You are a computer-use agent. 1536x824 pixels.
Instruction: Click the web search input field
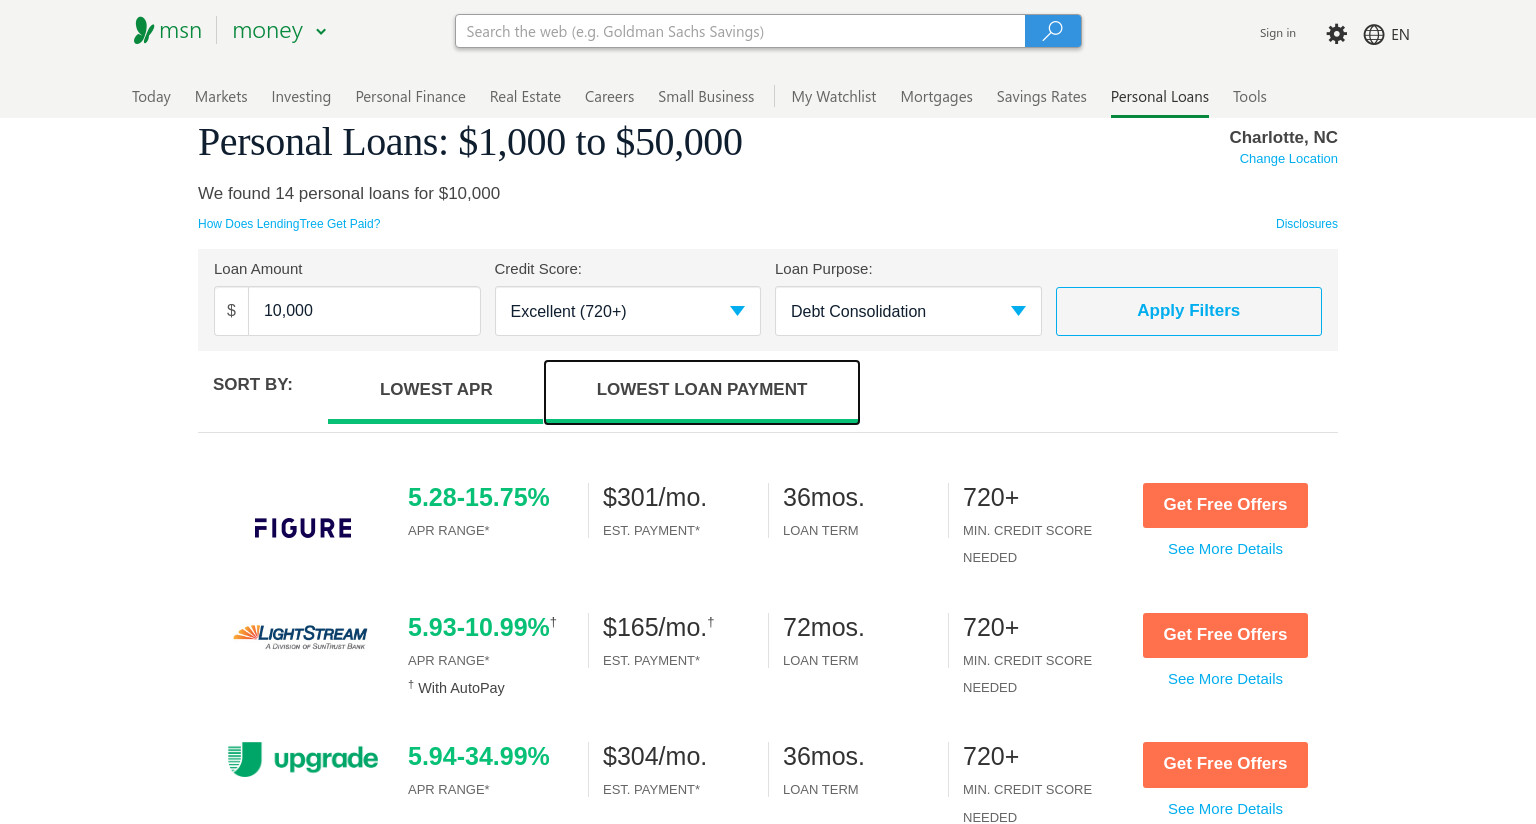click(x=740, y=31)
